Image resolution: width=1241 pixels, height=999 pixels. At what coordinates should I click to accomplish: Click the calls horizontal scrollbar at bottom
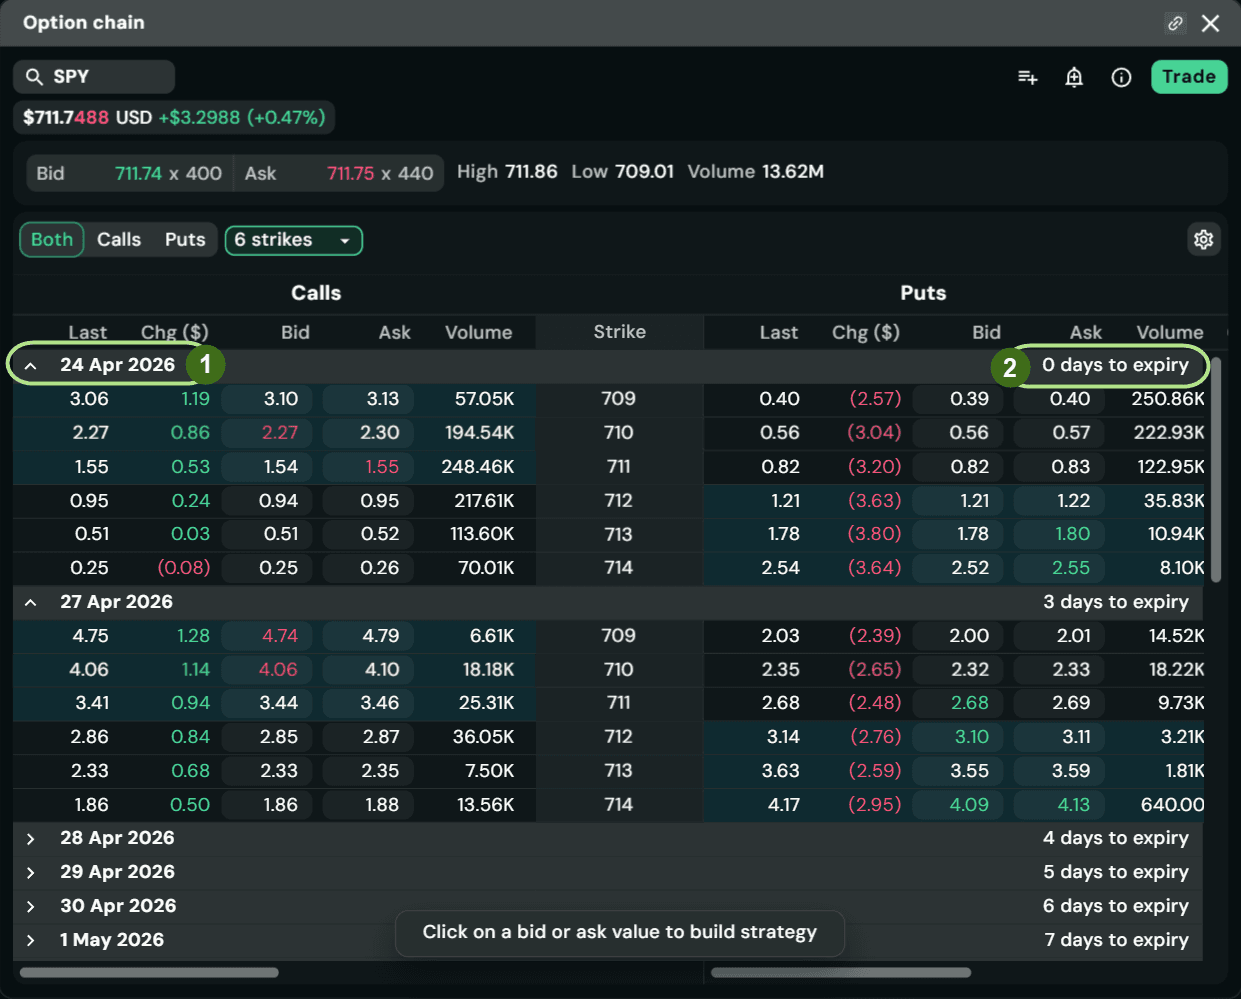[x=149, y=972]
